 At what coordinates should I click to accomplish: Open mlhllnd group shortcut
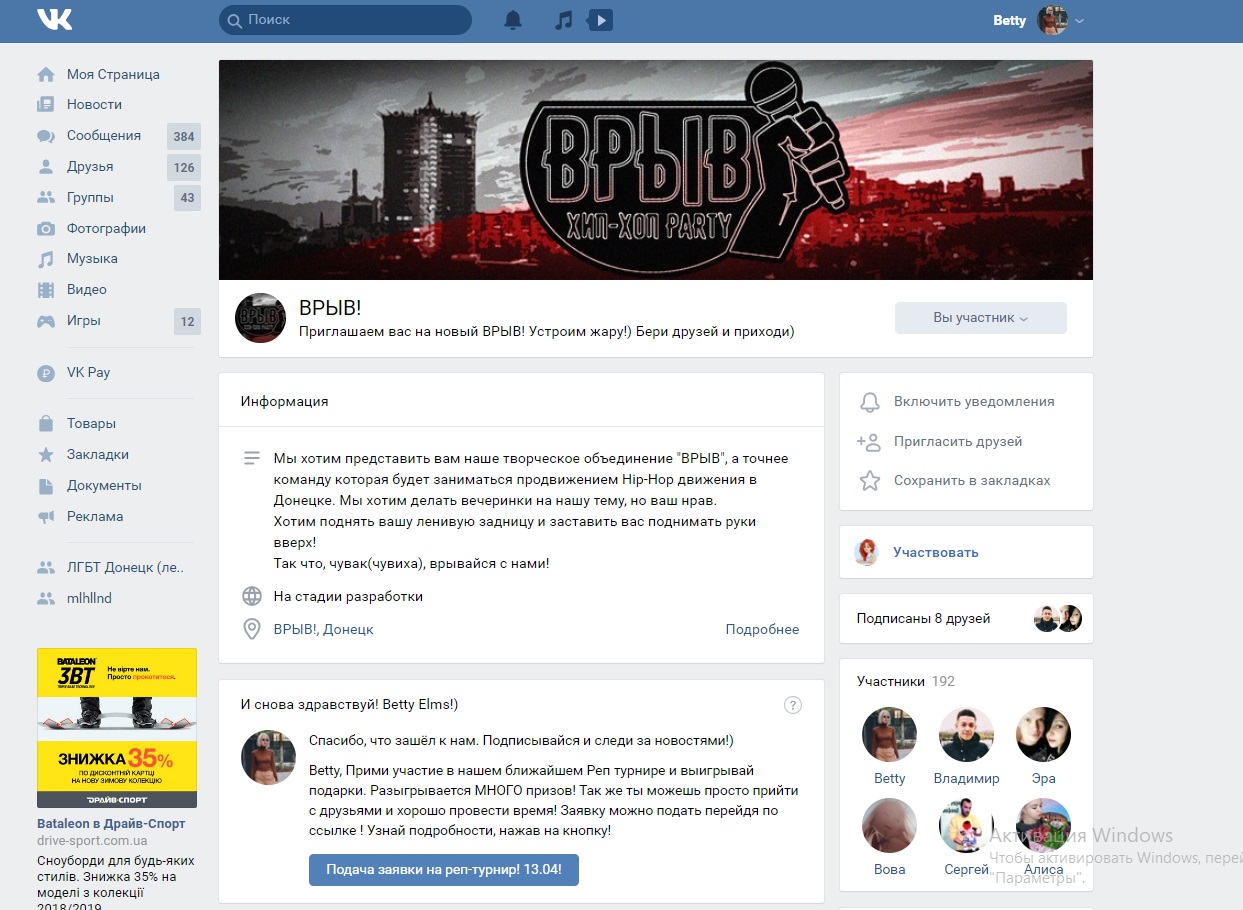click(x=89, y=599)
